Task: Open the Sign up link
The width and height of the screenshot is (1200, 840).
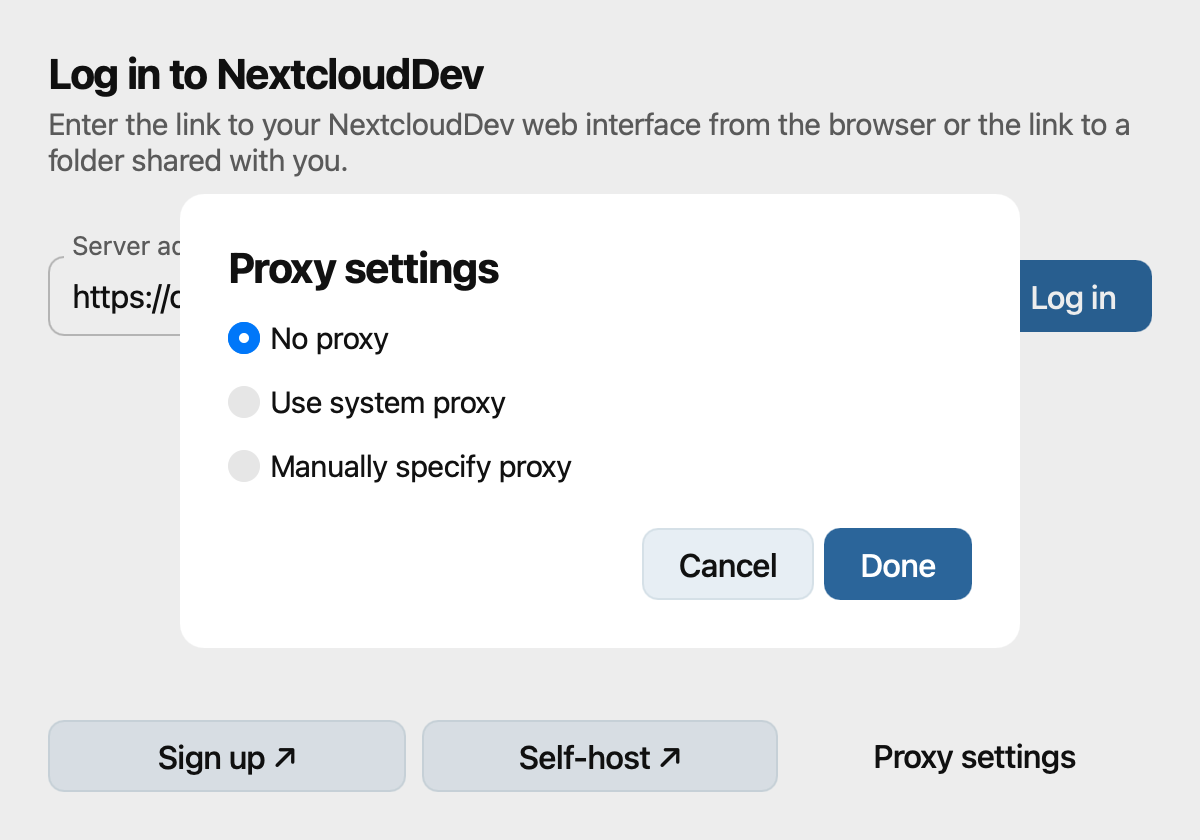Action: click(227, 757)
